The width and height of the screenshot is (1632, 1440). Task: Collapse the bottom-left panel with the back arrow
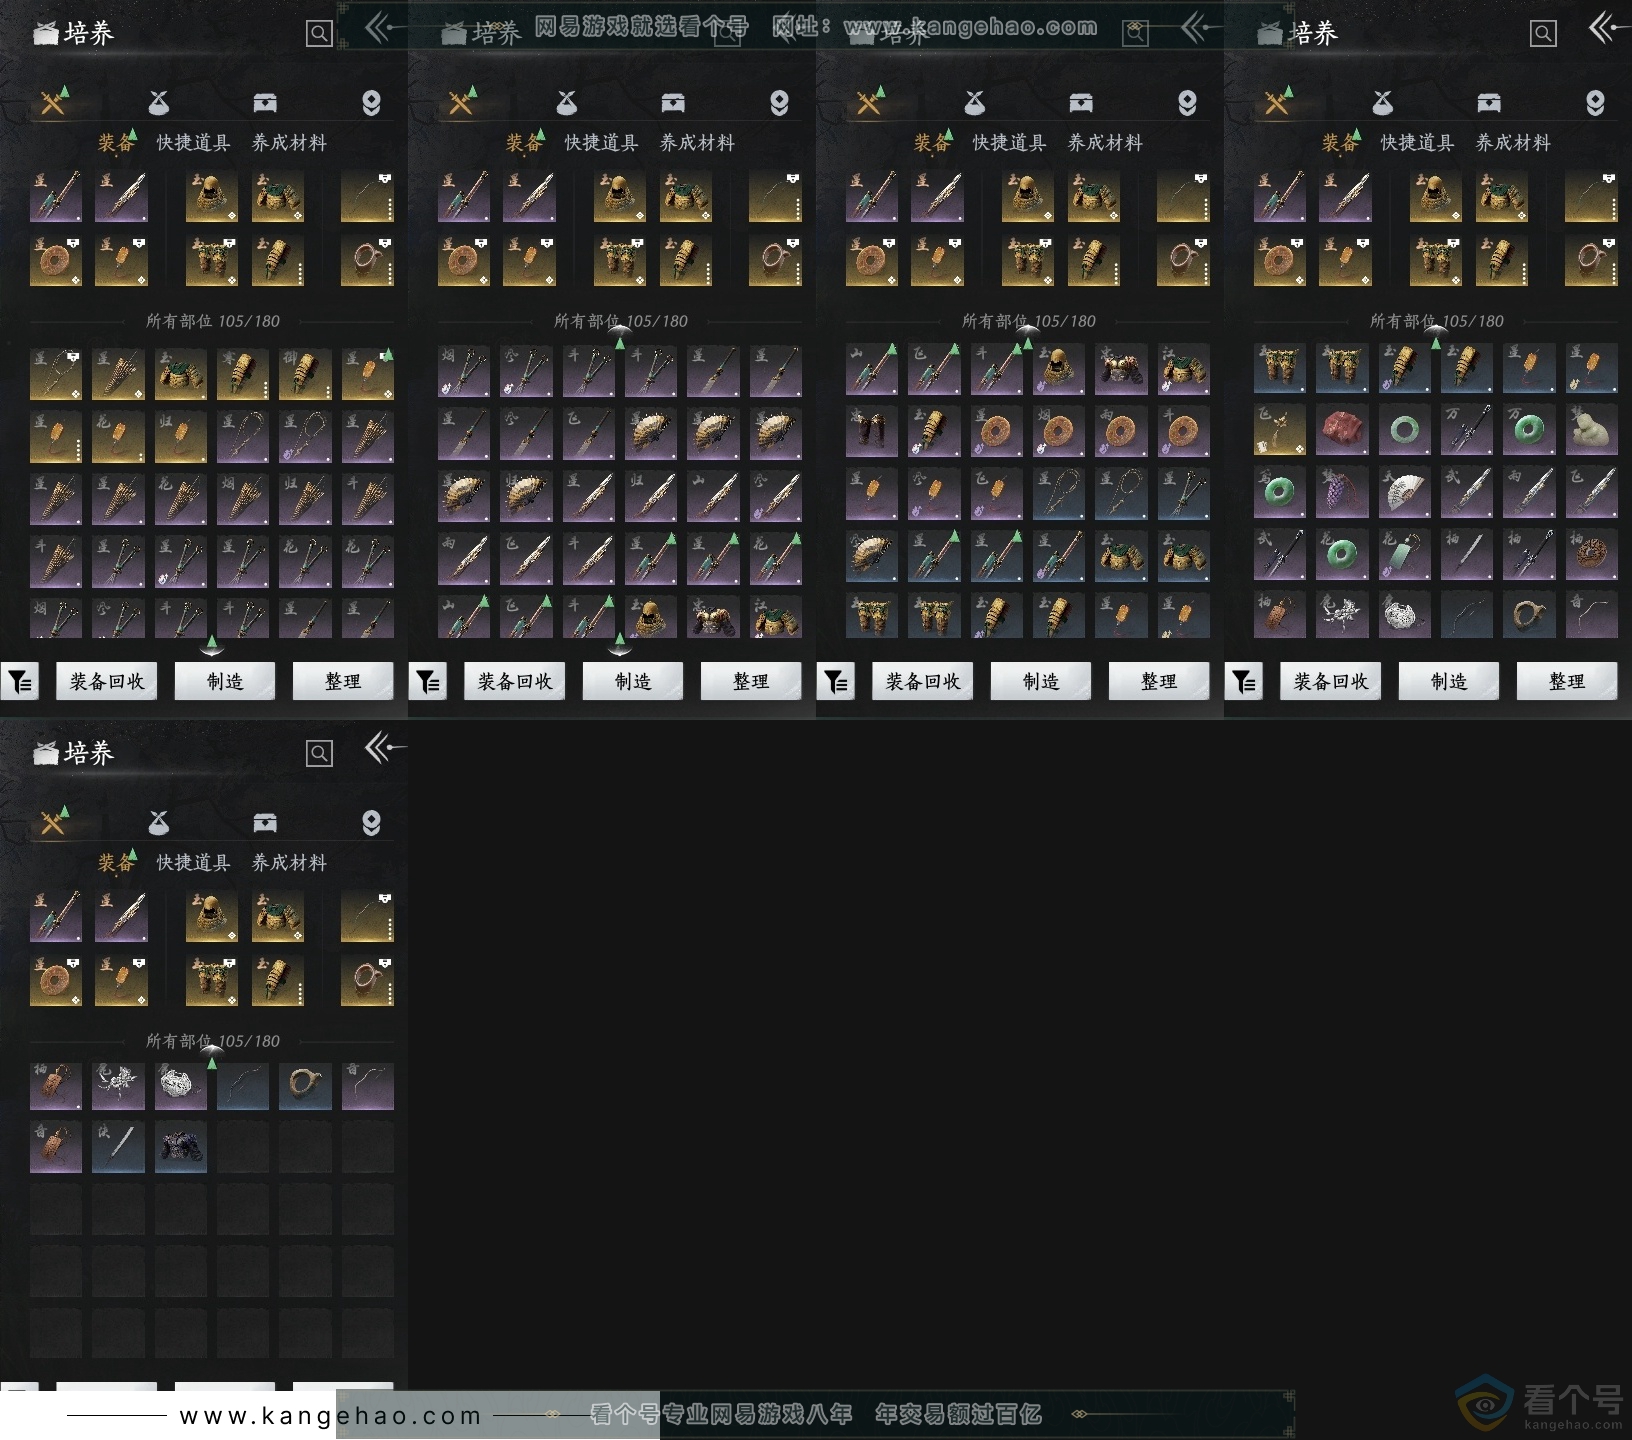[384, 747]
